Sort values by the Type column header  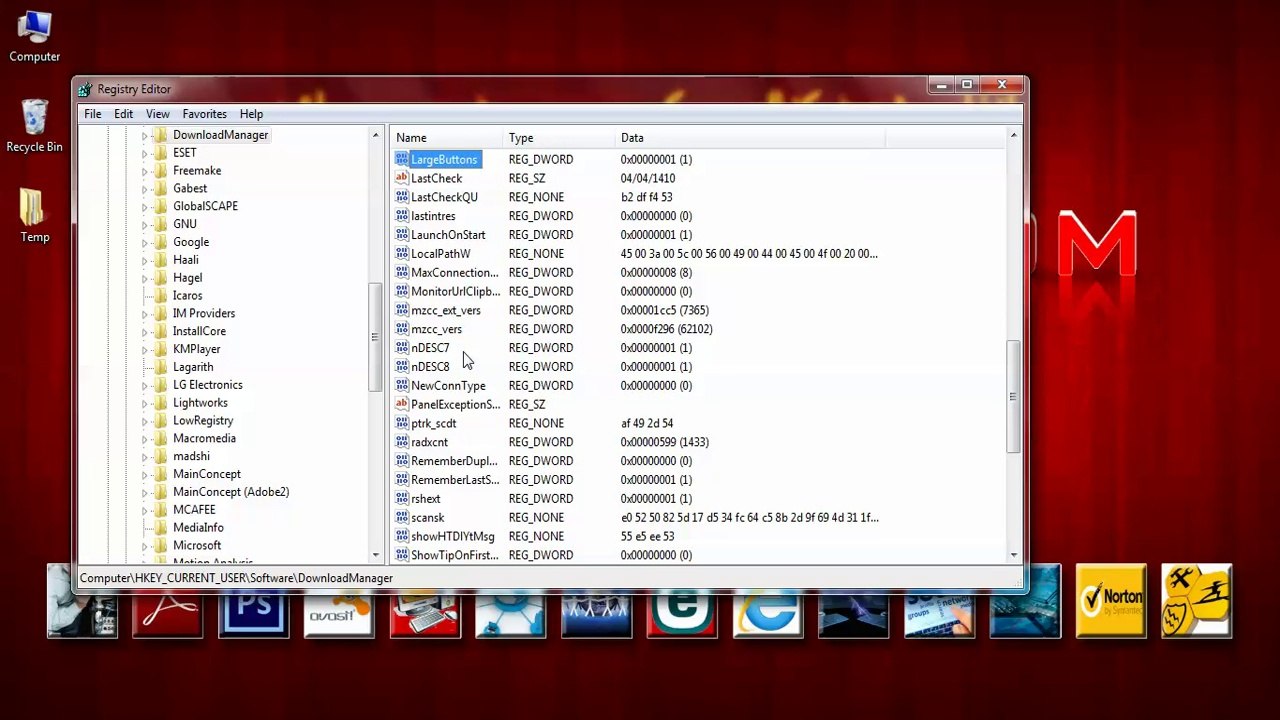click(559, 138)
